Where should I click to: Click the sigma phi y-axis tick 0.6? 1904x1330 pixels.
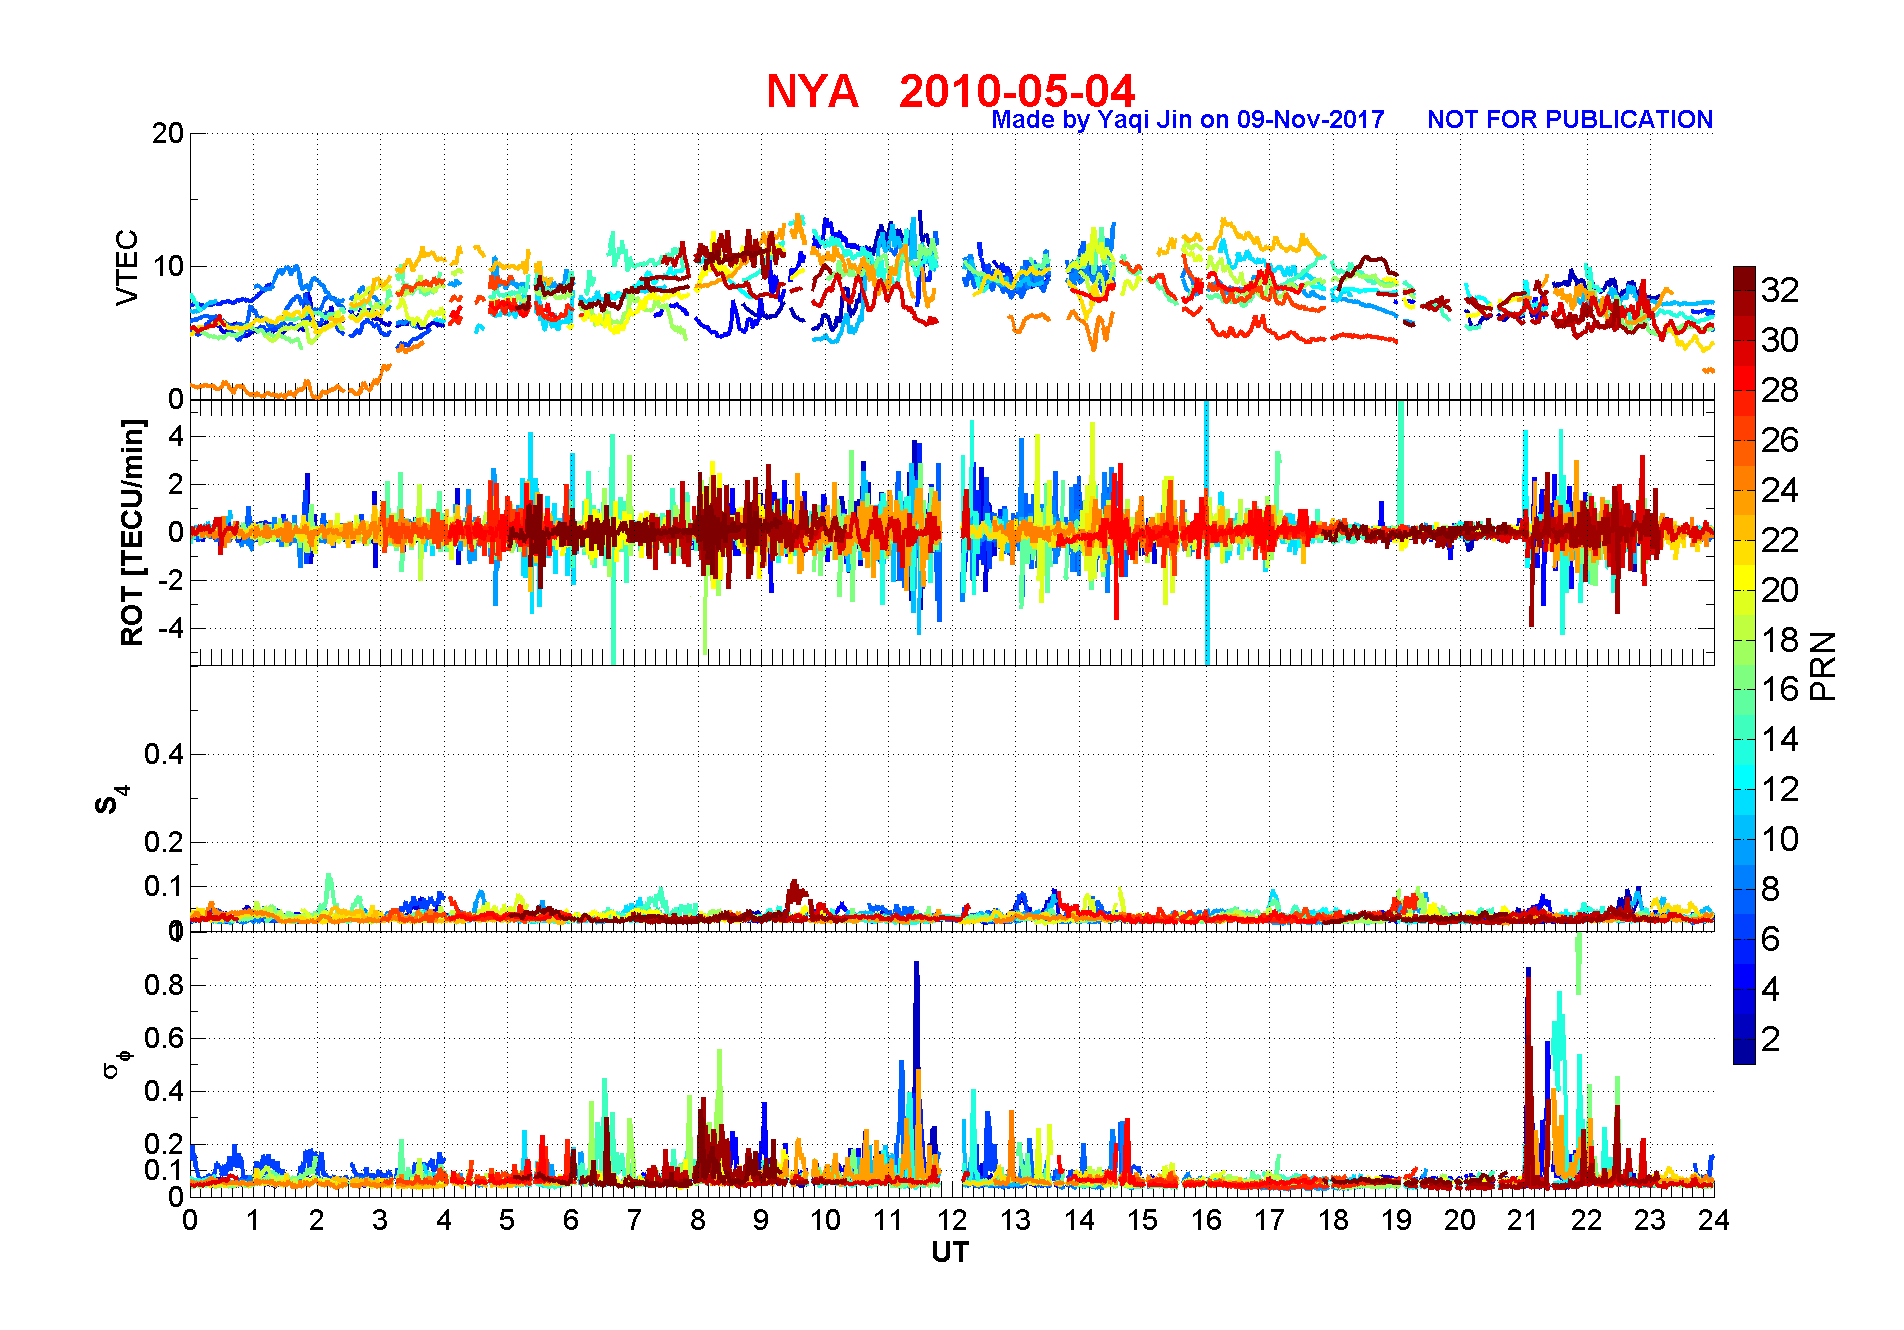pos(164,1038)
